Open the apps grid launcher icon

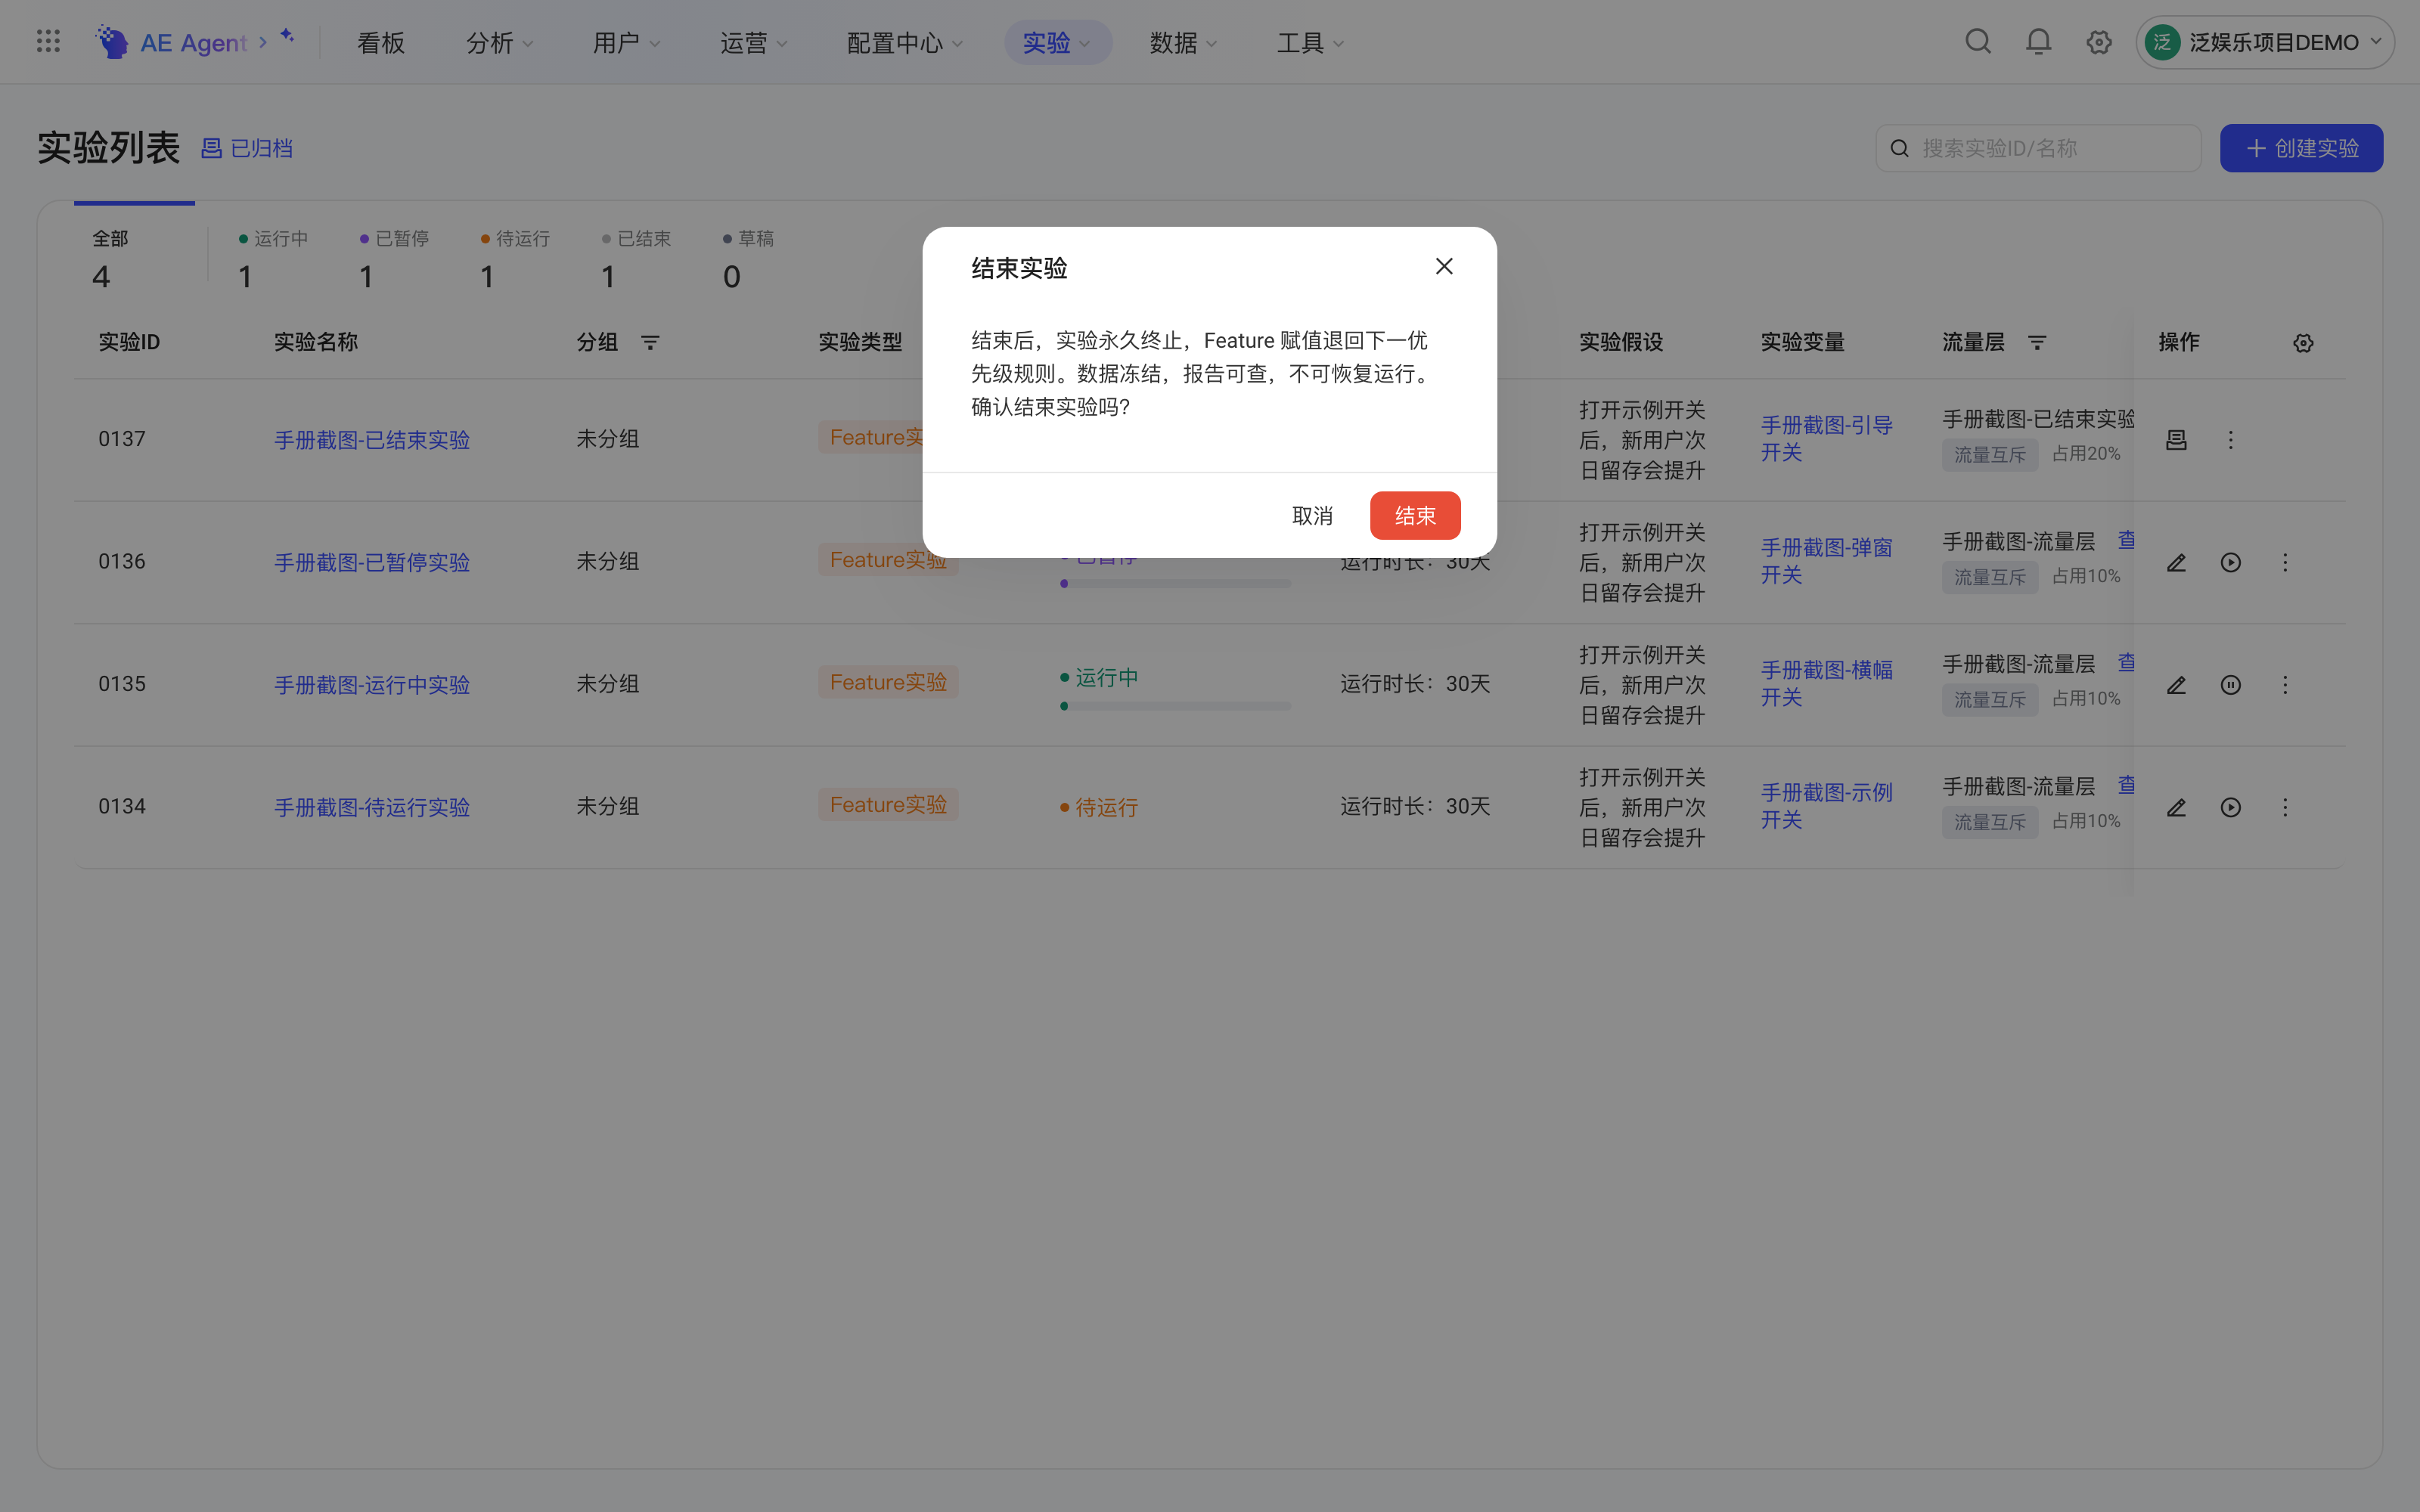pos(48,42)
